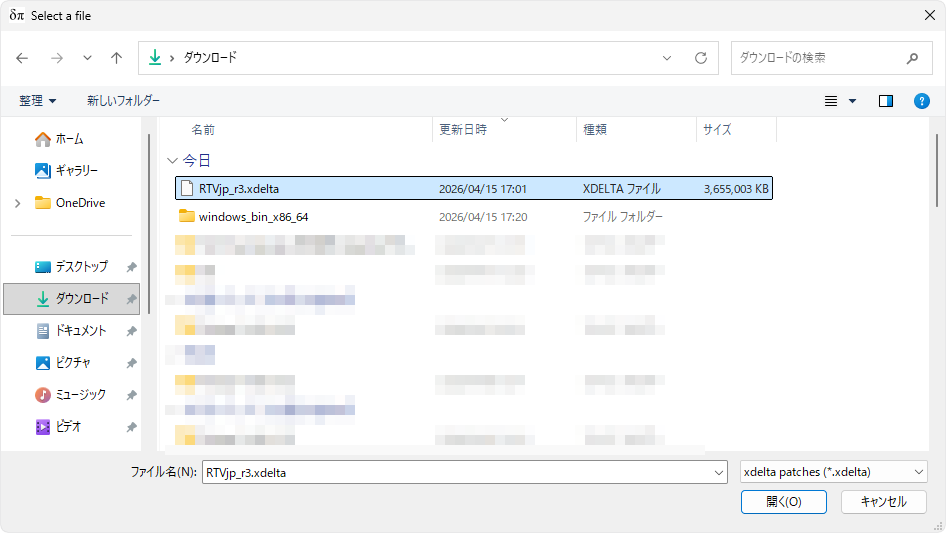Click the Forward navigation arrow

[x=56, y=58]
